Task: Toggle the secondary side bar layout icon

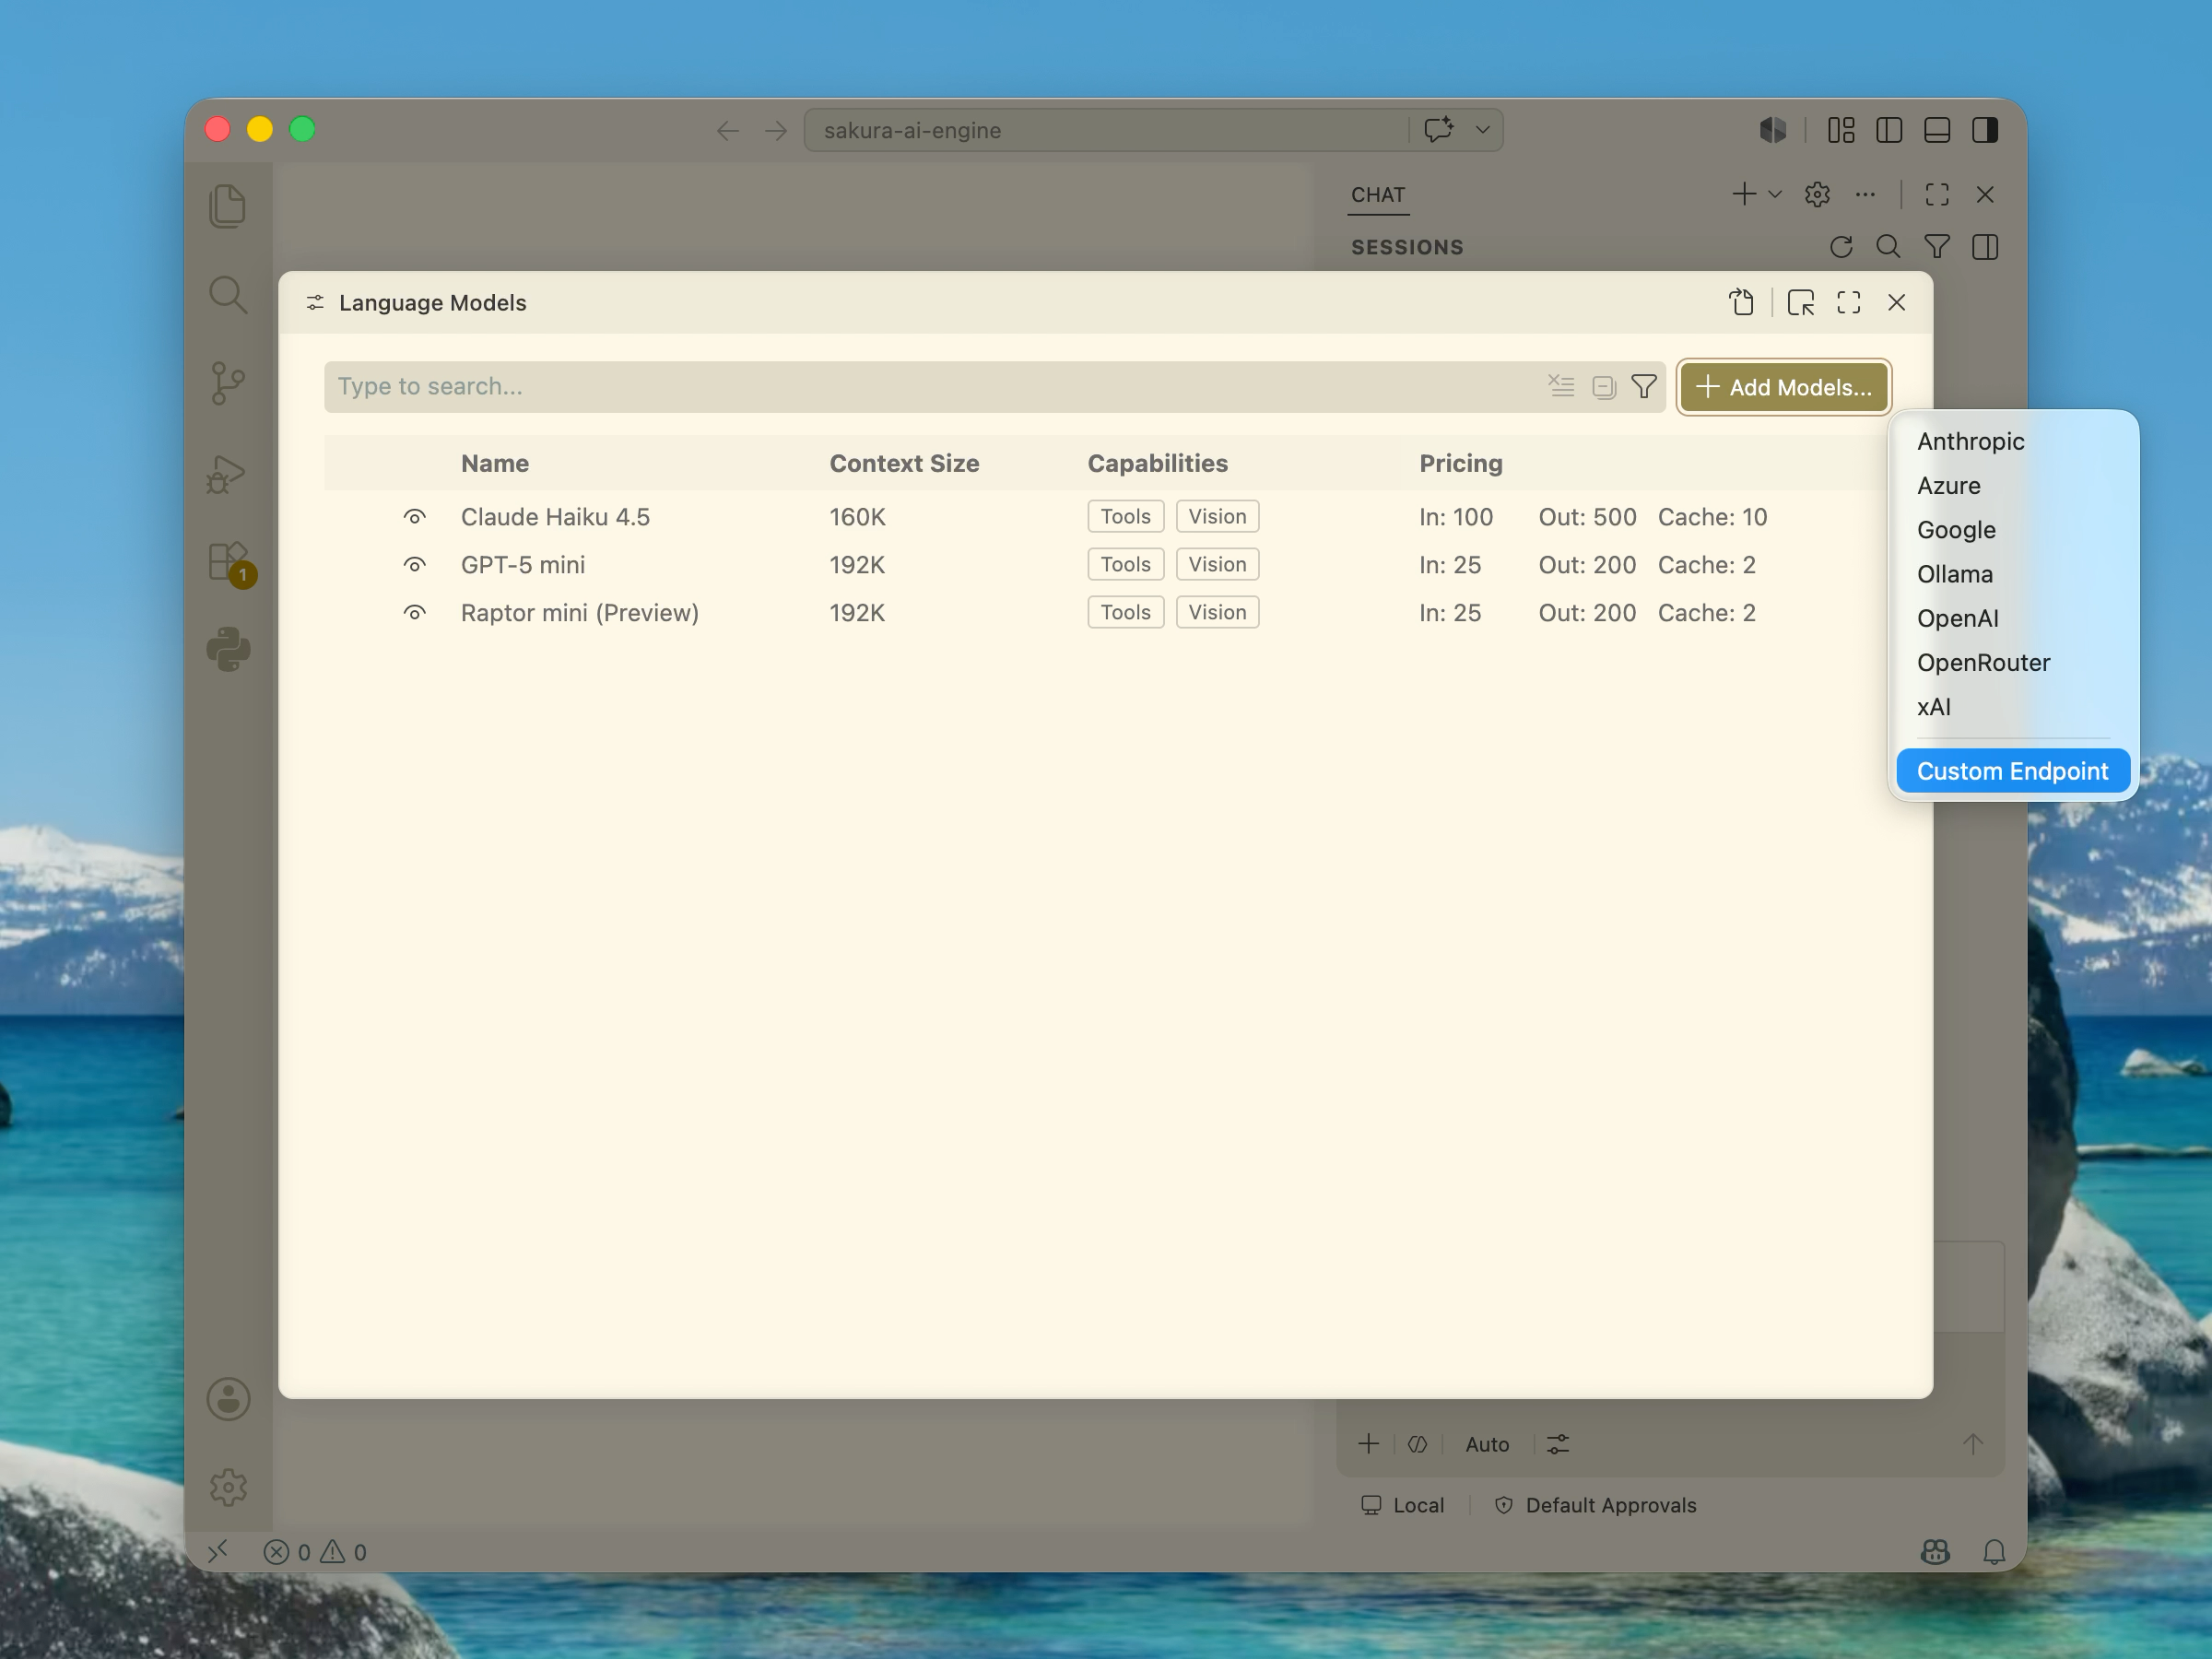Action: pos(1985,130)
